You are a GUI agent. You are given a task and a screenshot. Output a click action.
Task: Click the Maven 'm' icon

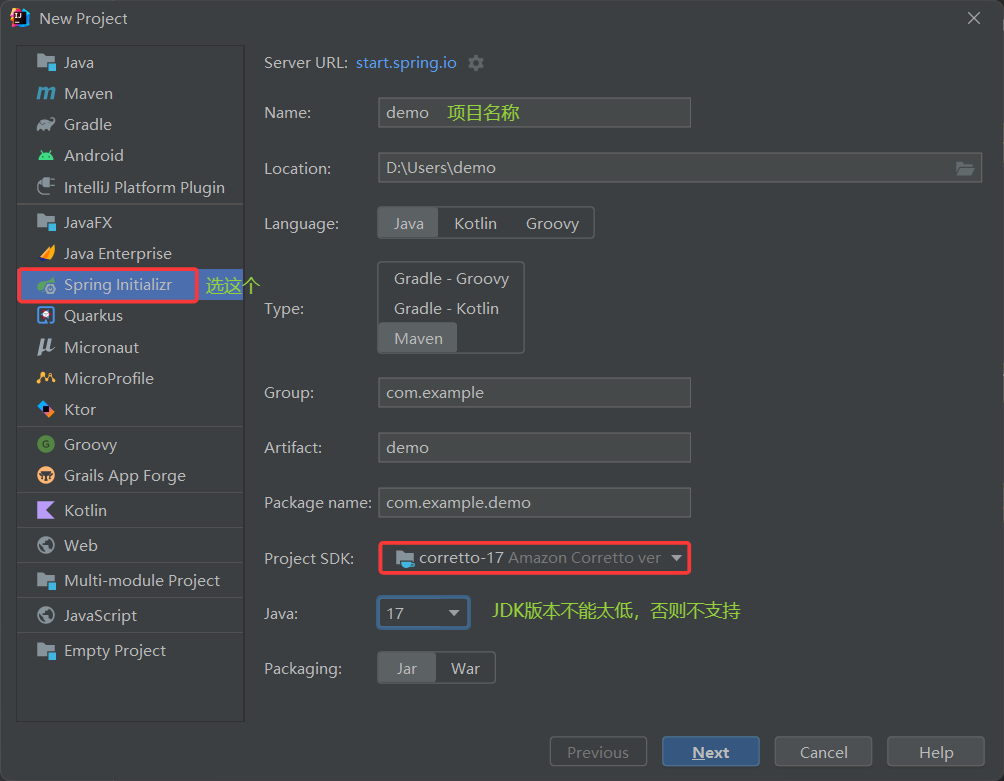[x=46, y=93]
